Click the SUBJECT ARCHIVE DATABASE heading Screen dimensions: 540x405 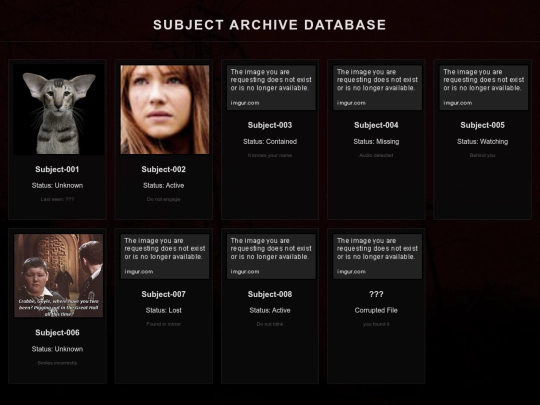[270, 25]
